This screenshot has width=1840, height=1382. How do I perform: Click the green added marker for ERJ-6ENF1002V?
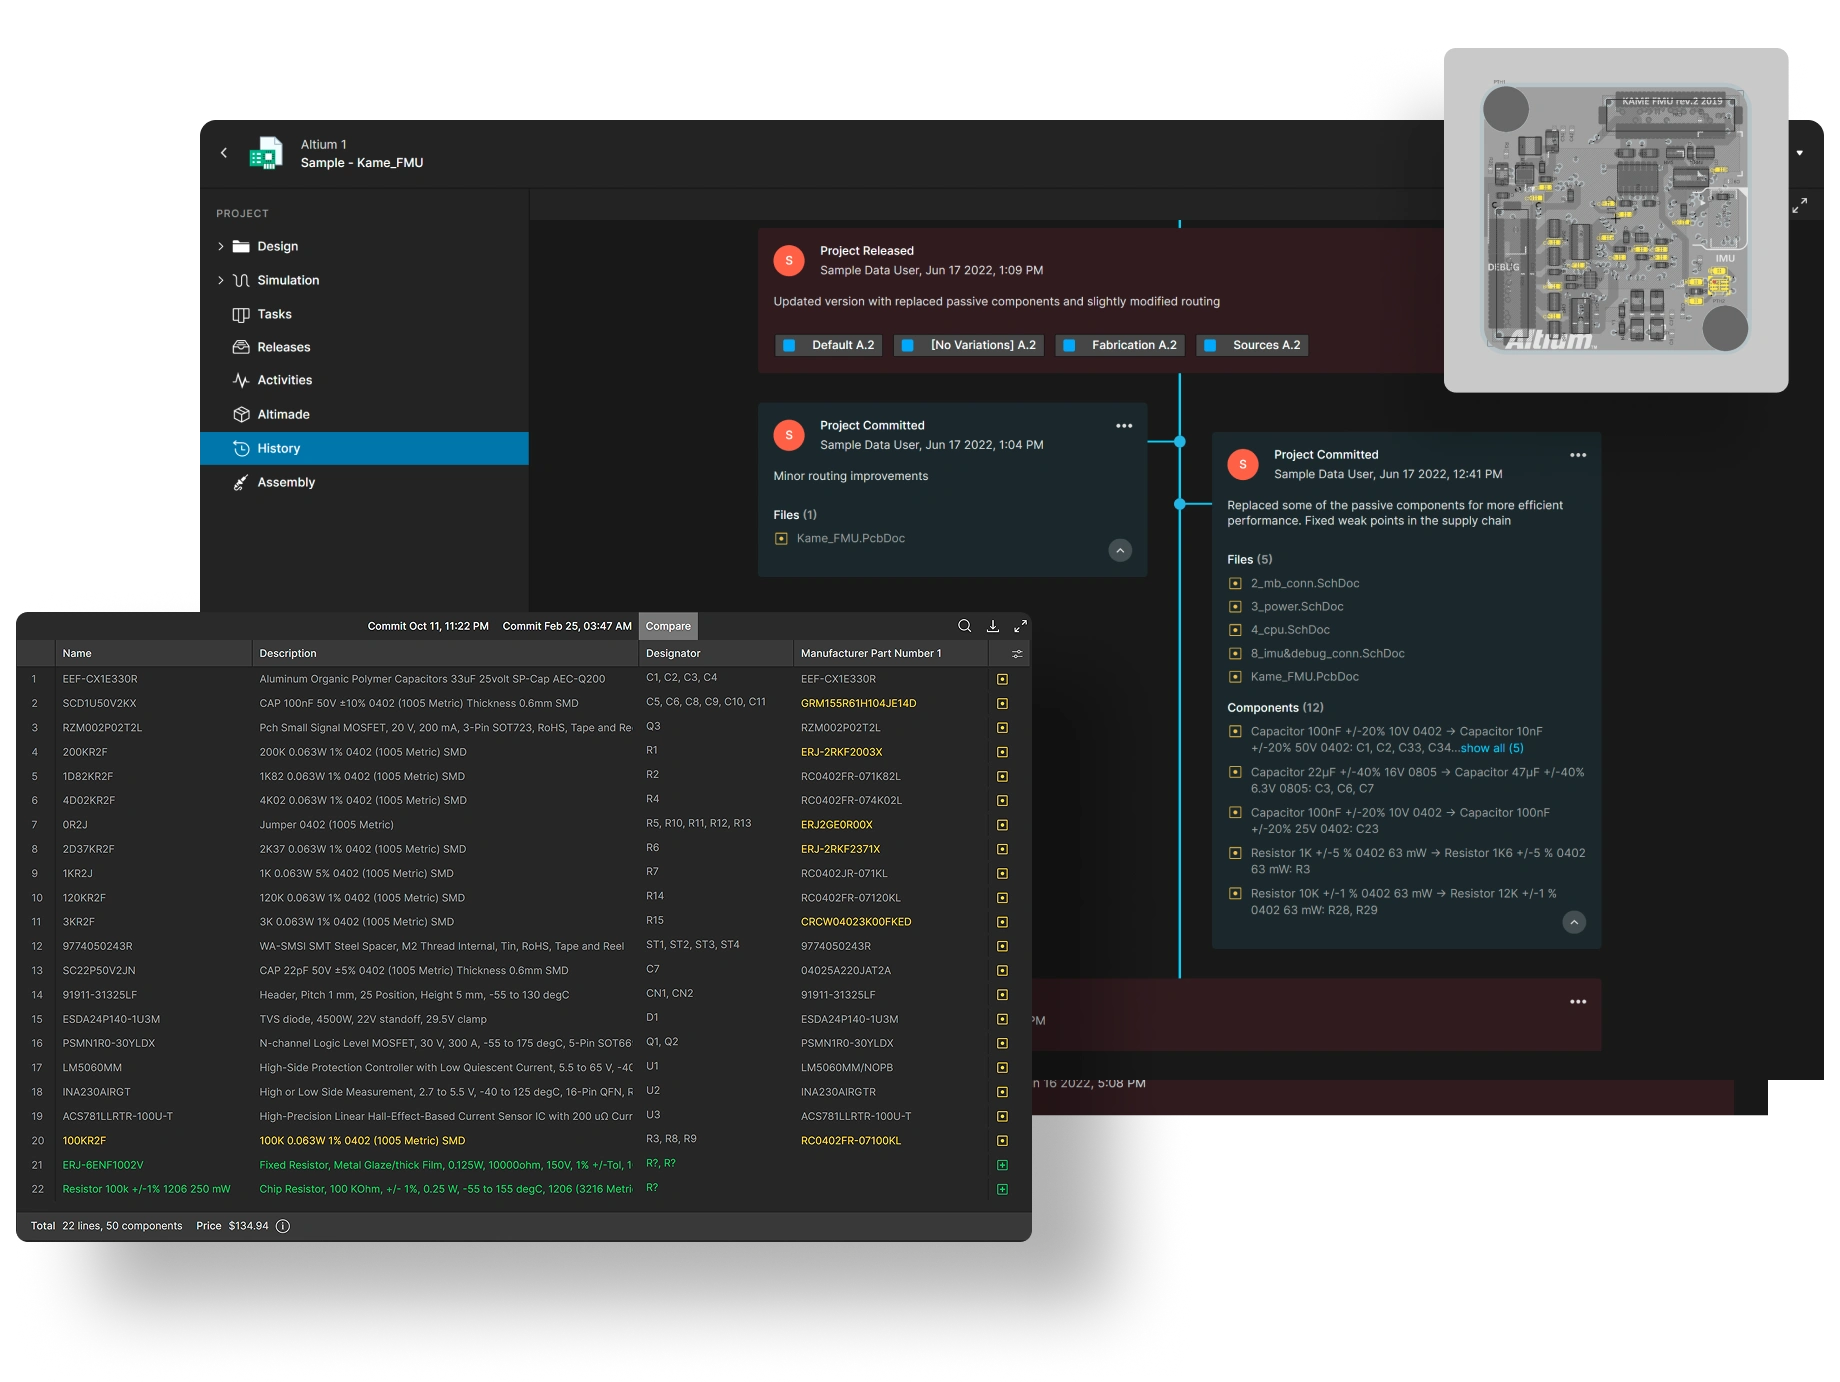click(x=1002, y=1165)
